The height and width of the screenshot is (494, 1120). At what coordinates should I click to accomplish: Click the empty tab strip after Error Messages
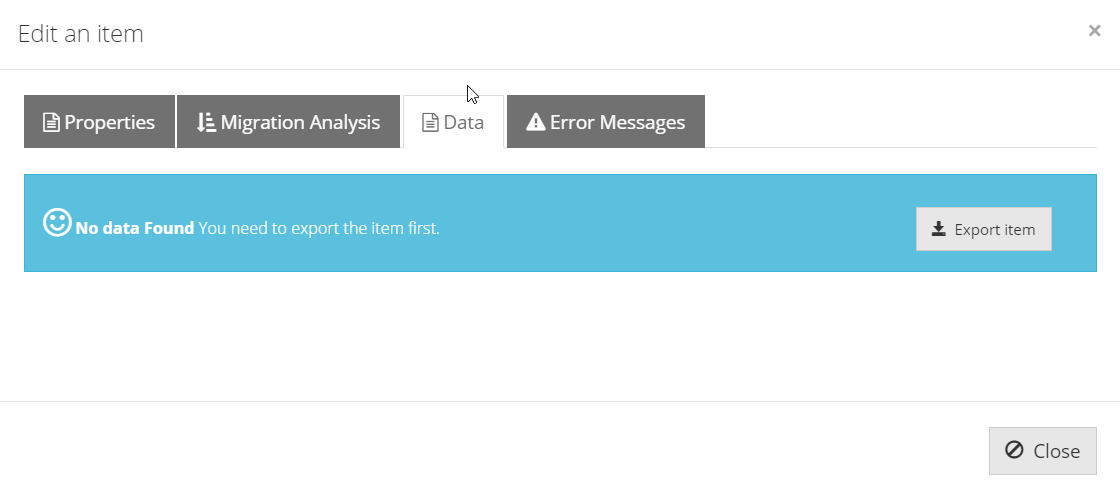(900, 121)
